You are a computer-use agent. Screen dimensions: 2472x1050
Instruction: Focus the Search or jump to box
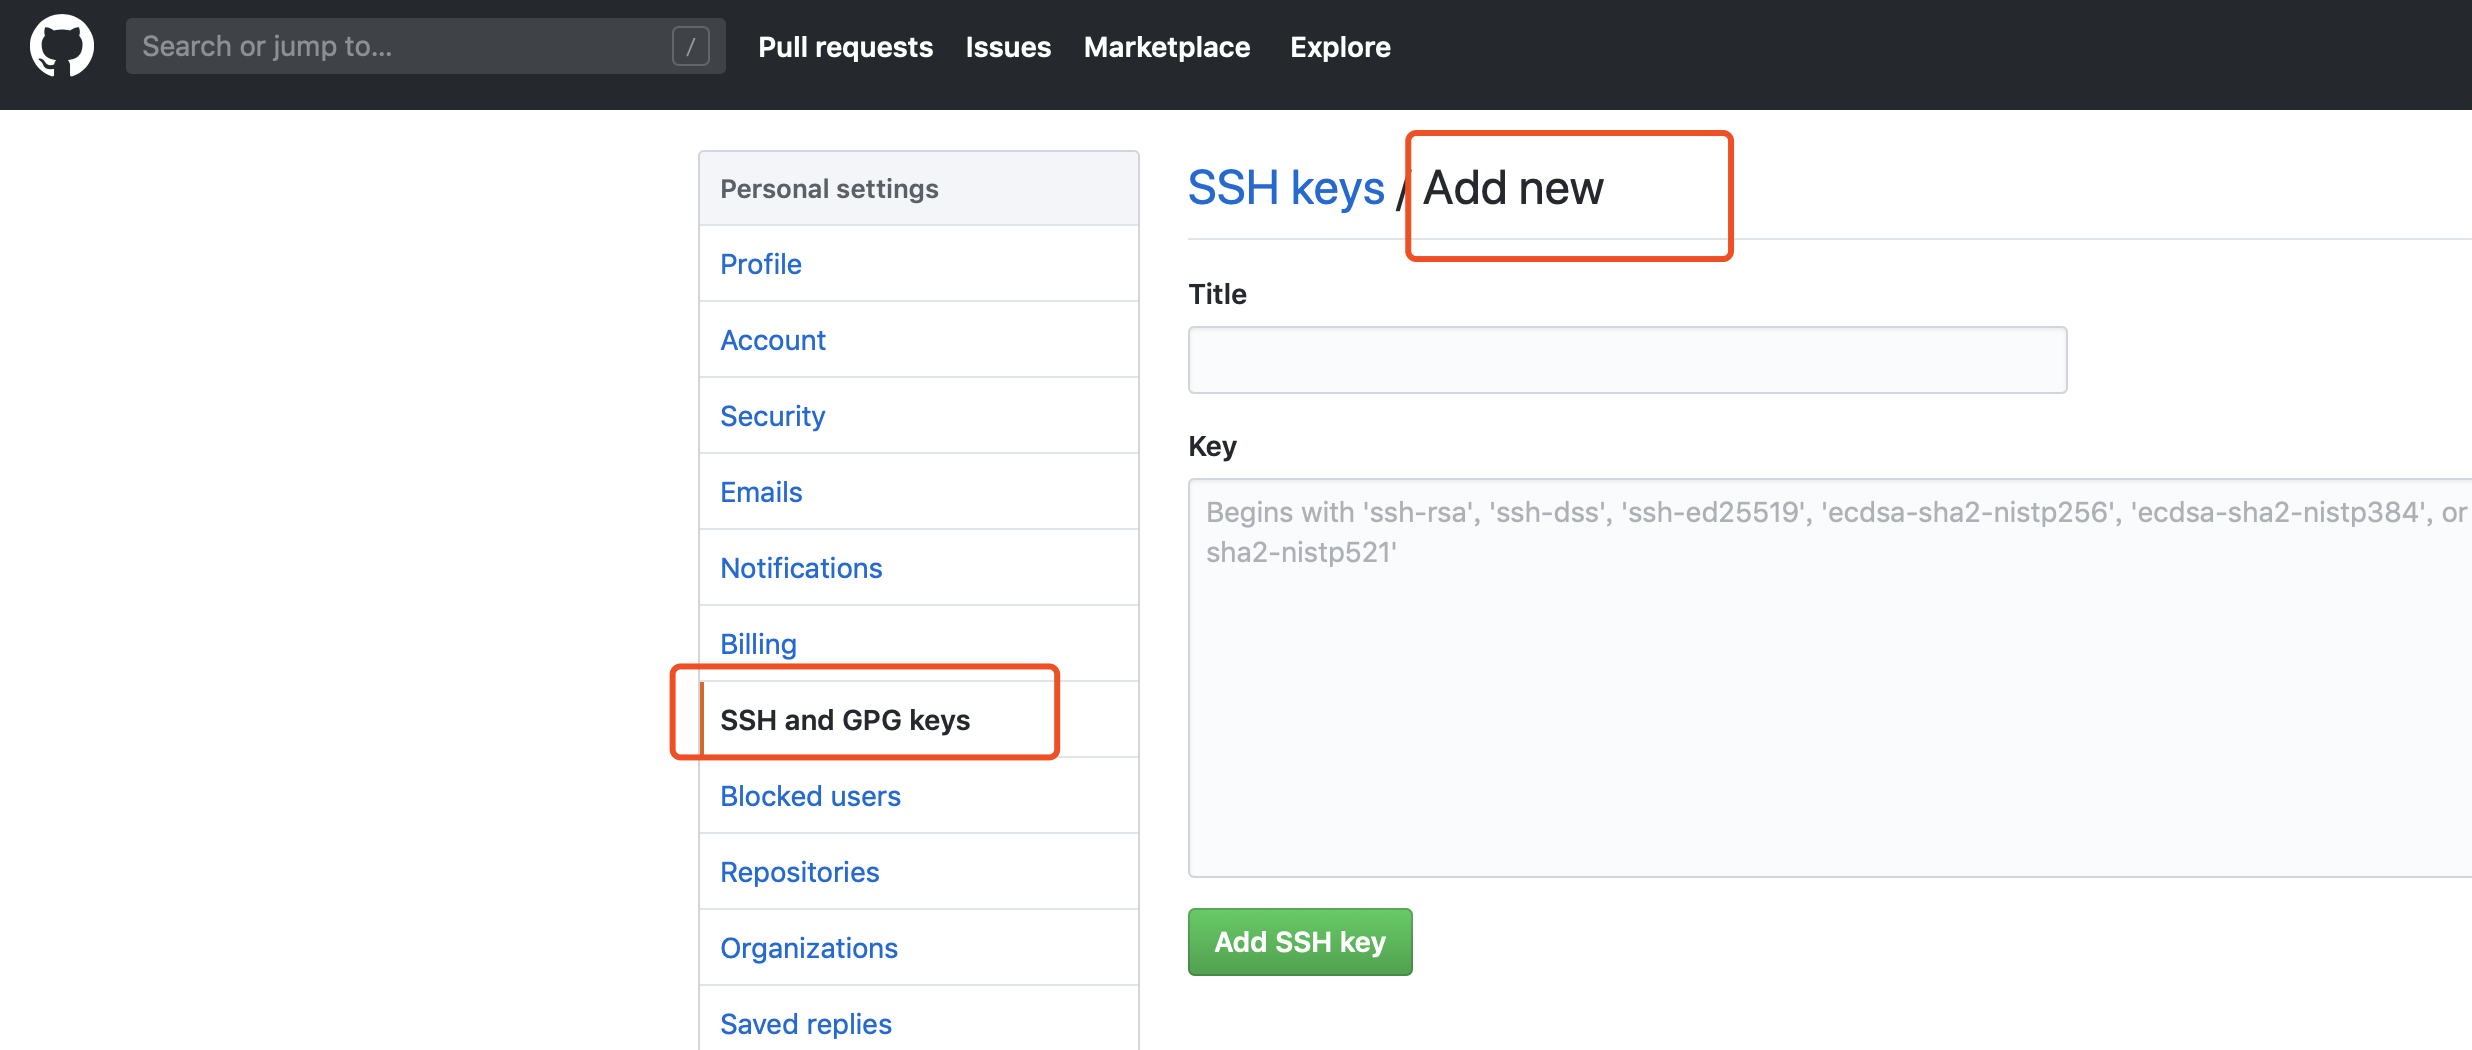pos(425,46)
